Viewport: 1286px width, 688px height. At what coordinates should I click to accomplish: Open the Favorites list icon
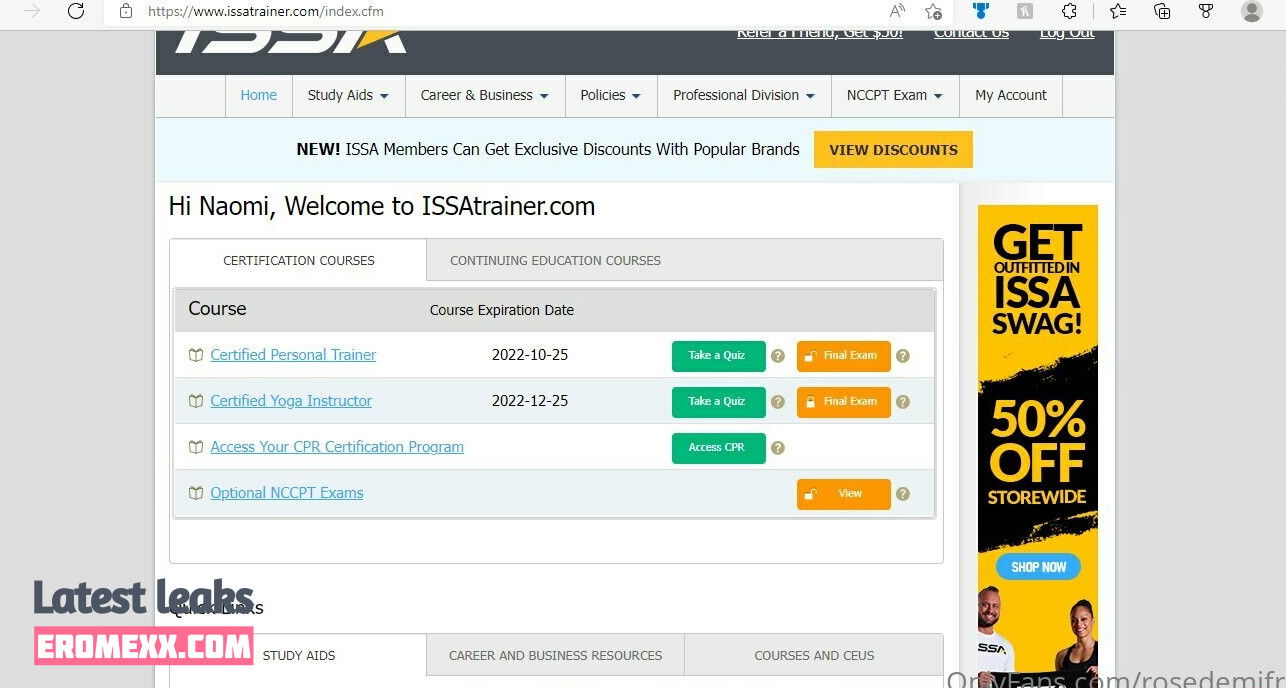click(x=1118, y=11)
